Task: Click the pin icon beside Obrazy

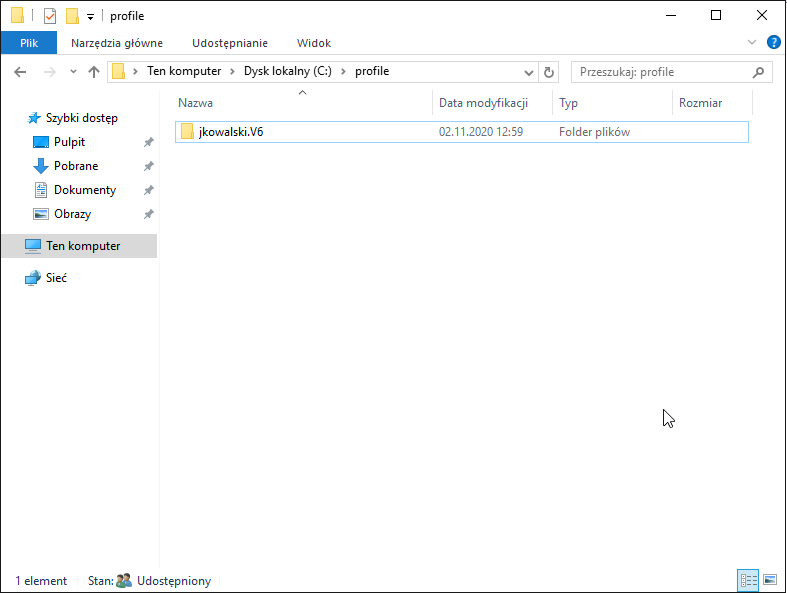Action: click(149, 214)
